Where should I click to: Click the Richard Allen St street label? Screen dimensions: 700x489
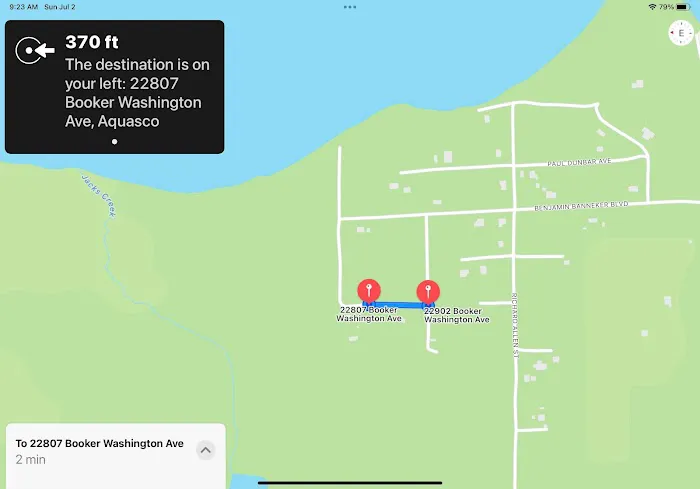(x=515, y=322)
